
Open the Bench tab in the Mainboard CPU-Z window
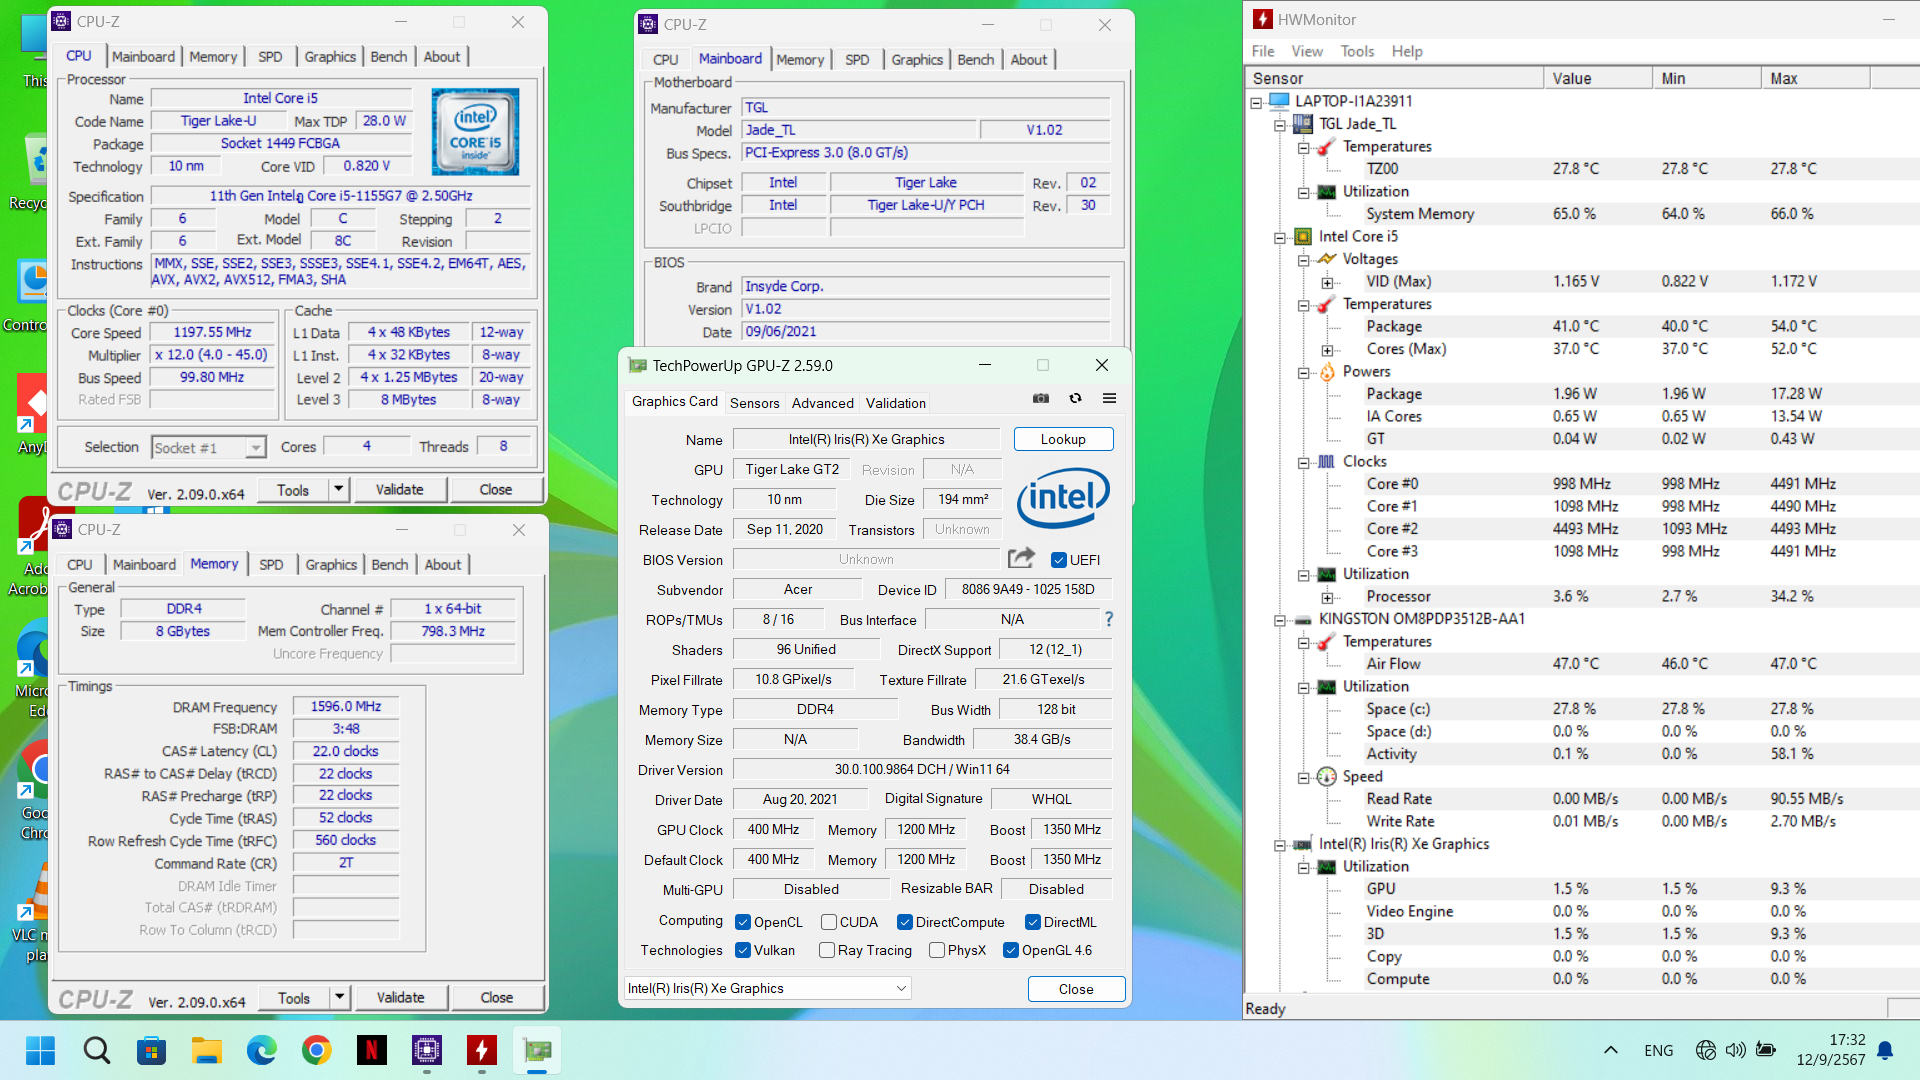point(975,60)
